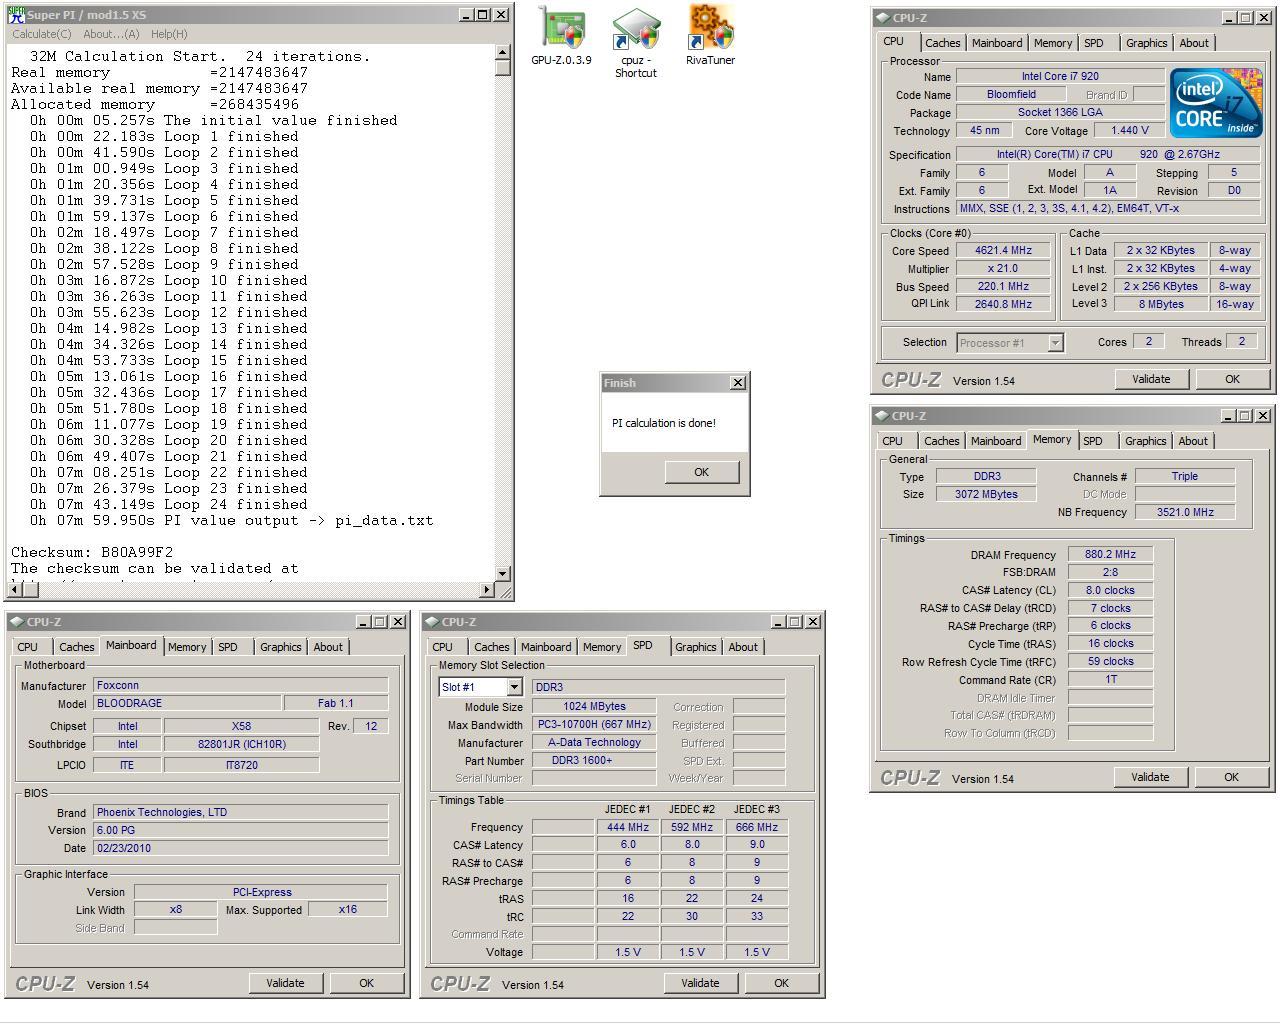Click OK in the A-Data CPU-Z window
The width and height of the screenshot is (1280, 1024).
[781, 983]
